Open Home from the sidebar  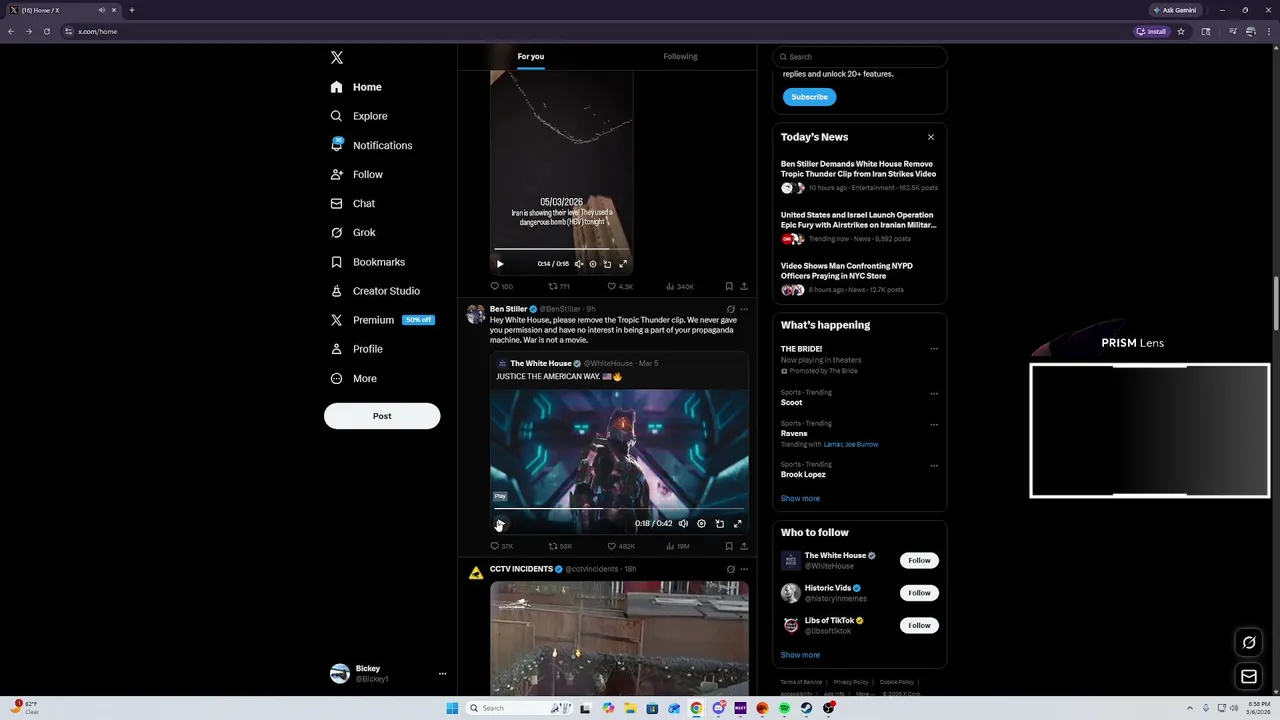click(357, 87)
